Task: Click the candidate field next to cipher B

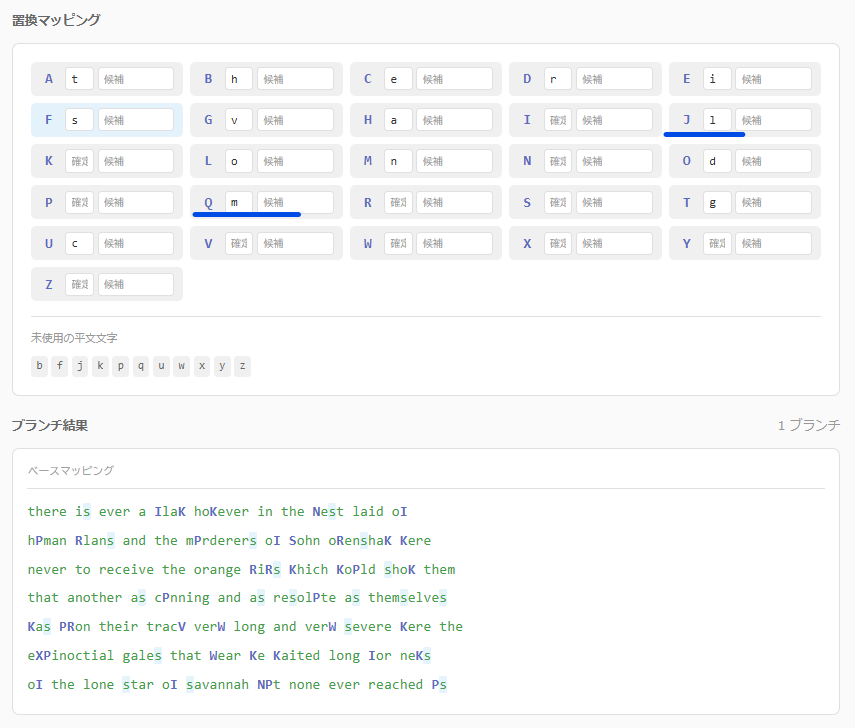Action: coord(295,79)
